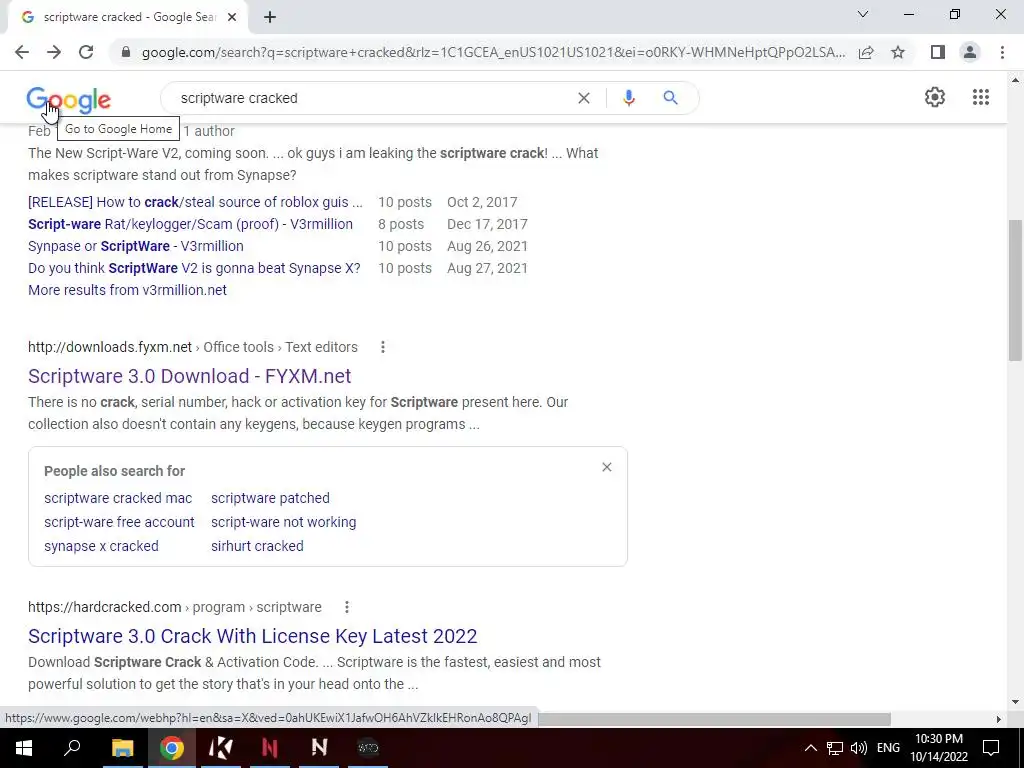Click horizontal scrollbar right arrow
Screen dimensions: 1024x768
[999, 719]
